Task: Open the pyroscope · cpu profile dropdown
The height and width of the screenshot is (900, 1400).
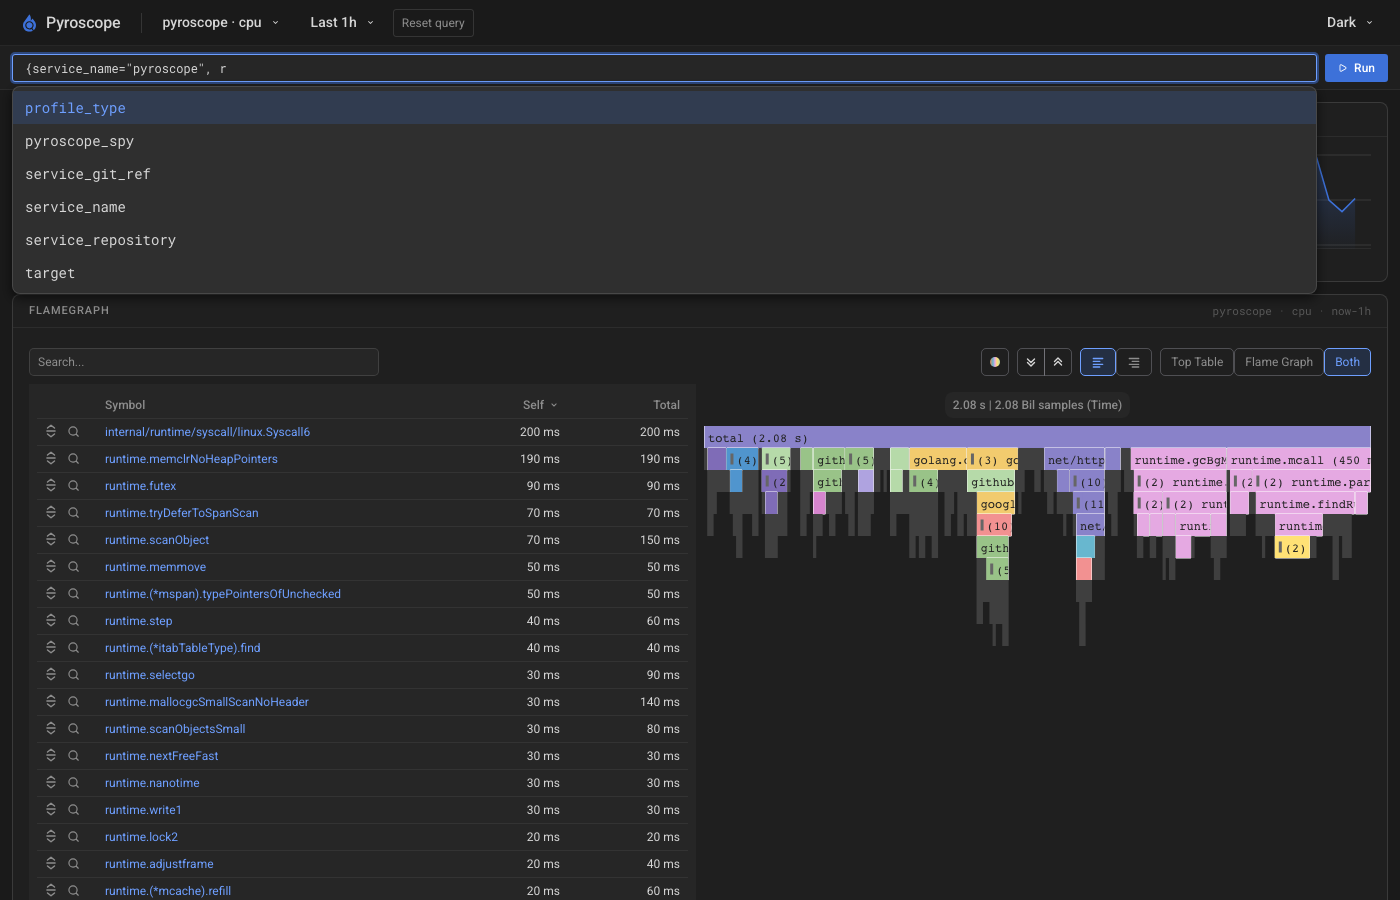Action: coord(221,23)
